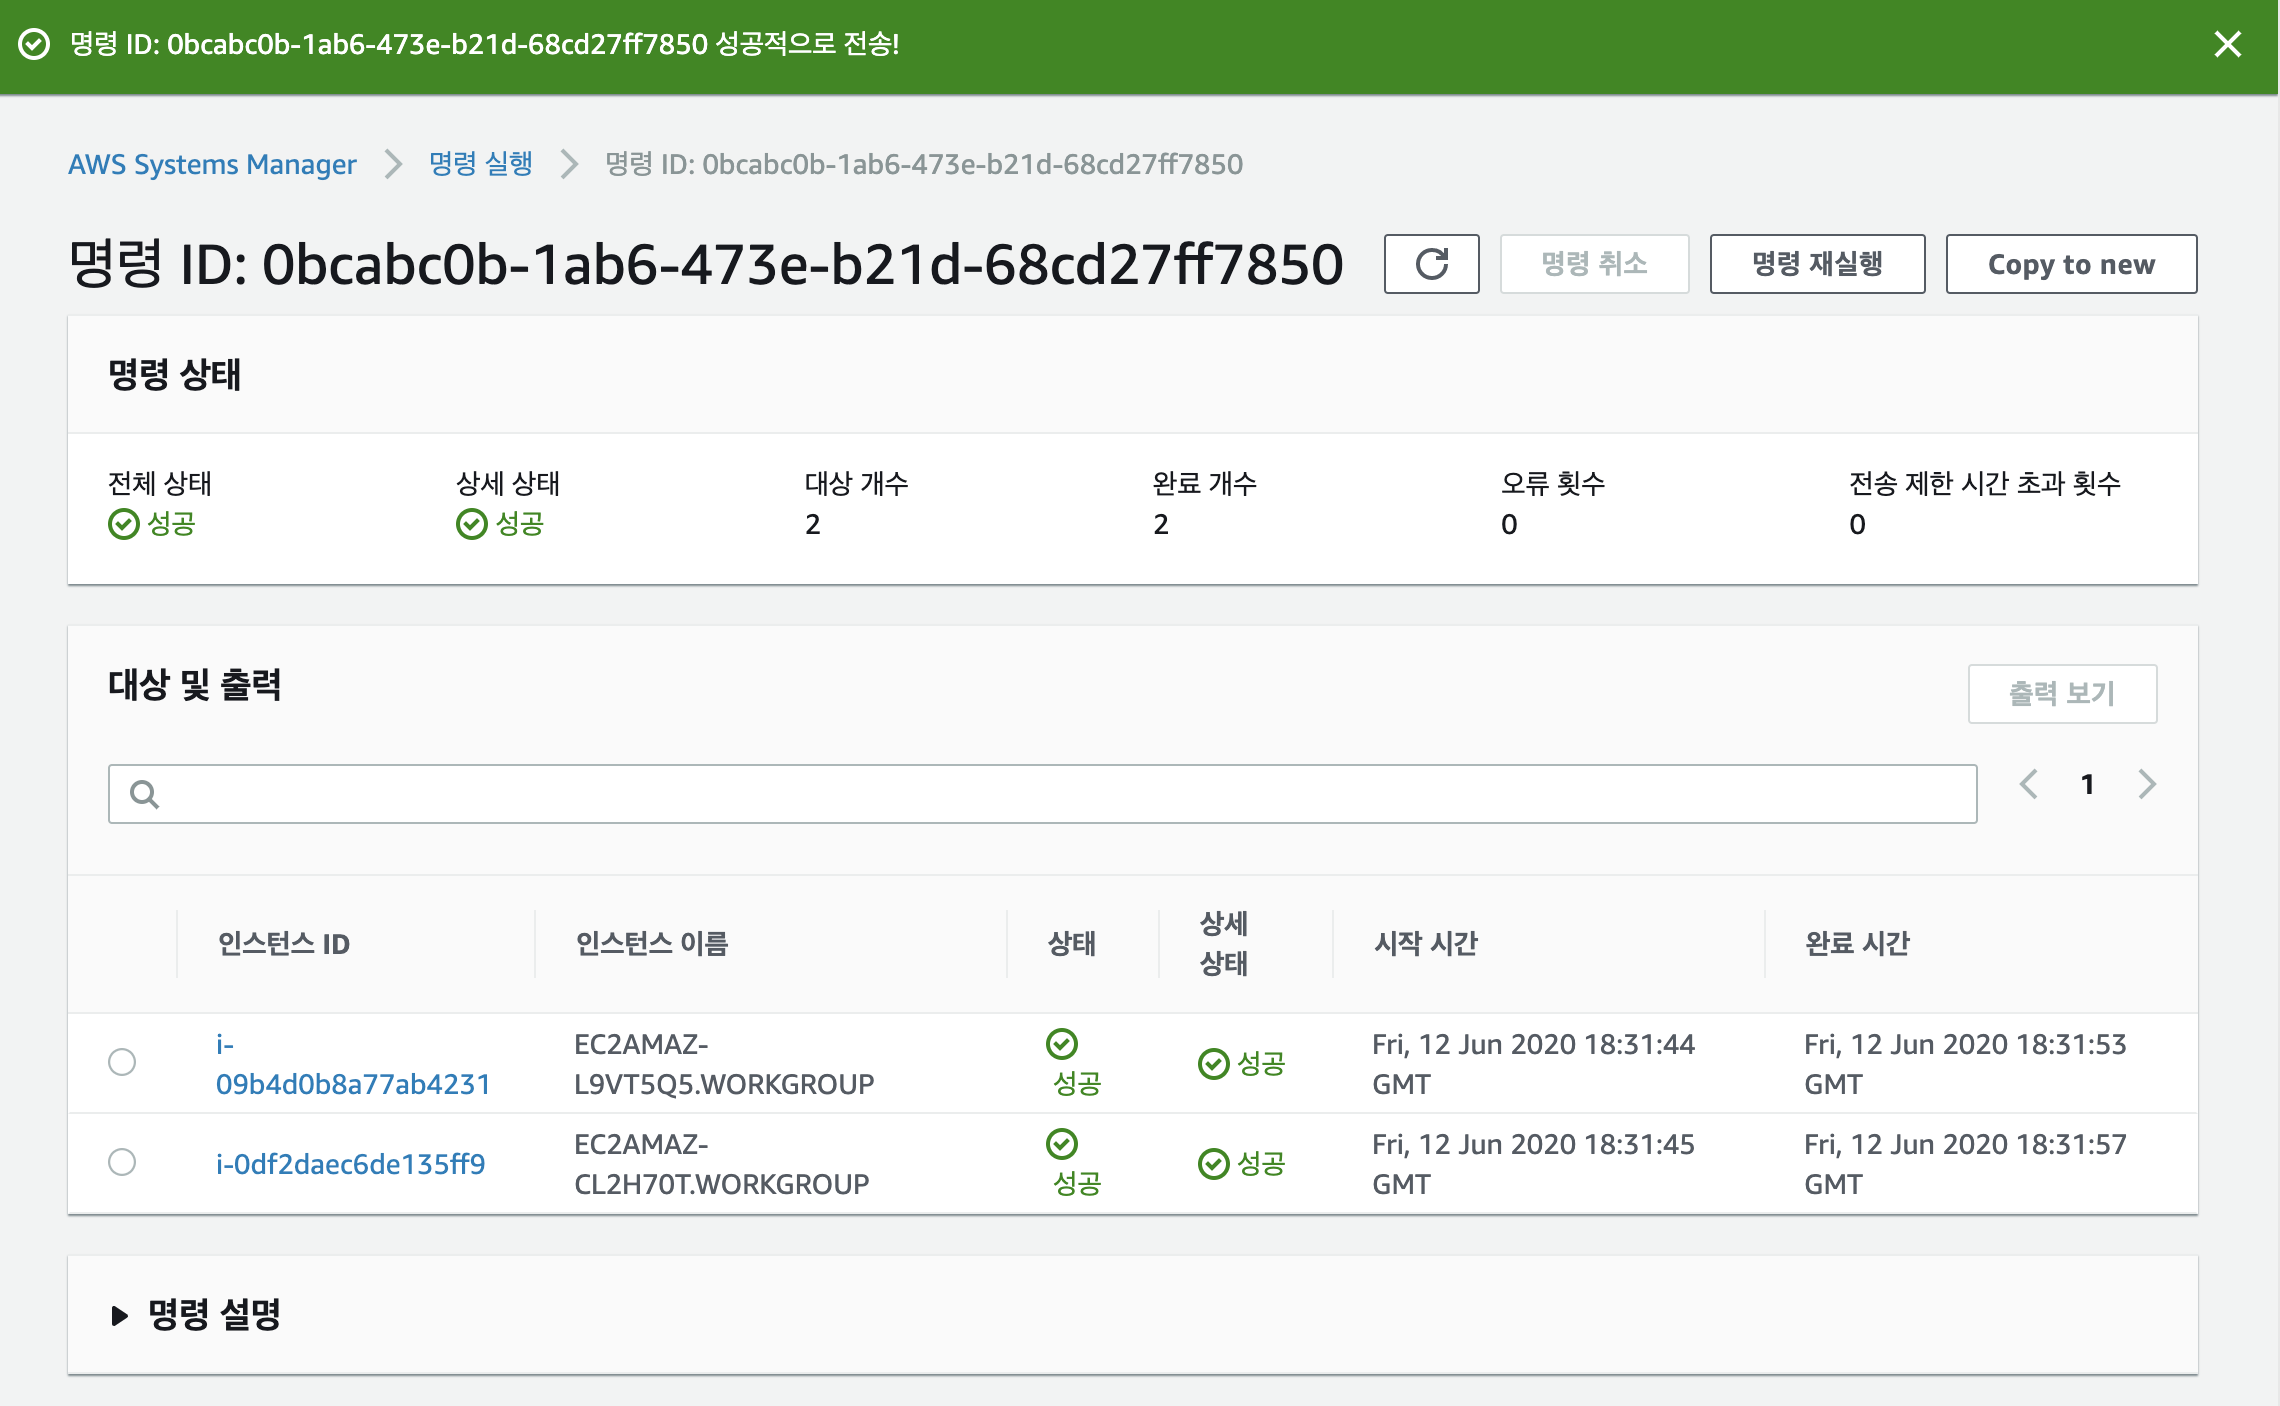Open instance link i-0df2daec6de135ff9

pyautogui.click(x=350, y=1164)
